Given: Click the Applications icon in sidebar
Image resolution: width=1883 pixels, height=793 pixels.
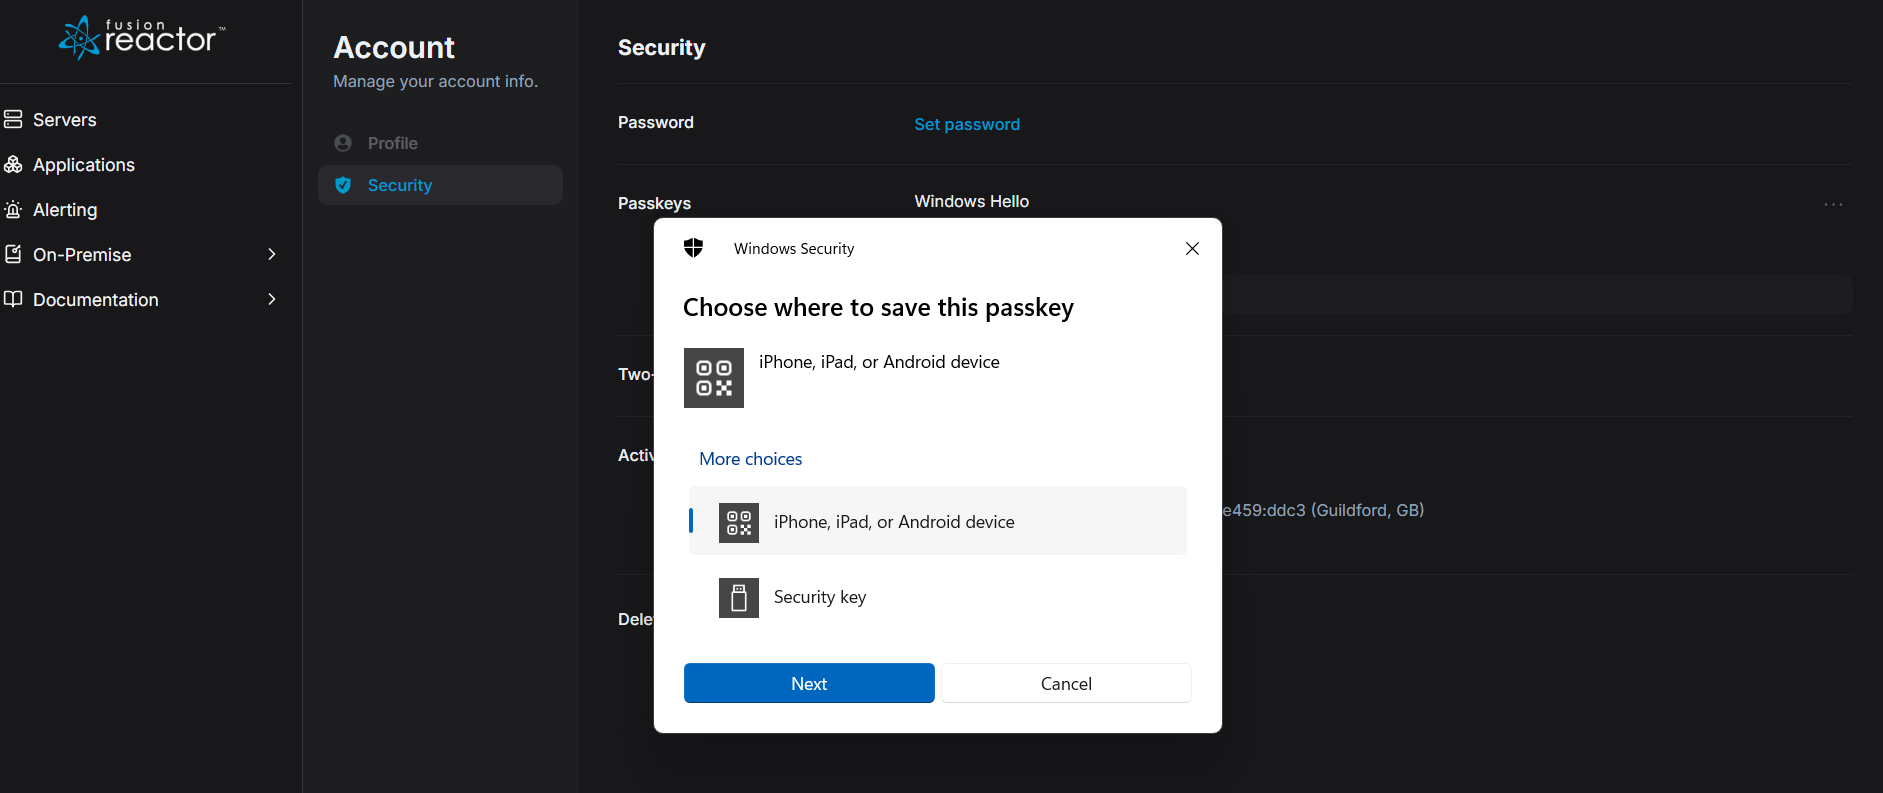Looking at the screenshot, I should (13, 164).
